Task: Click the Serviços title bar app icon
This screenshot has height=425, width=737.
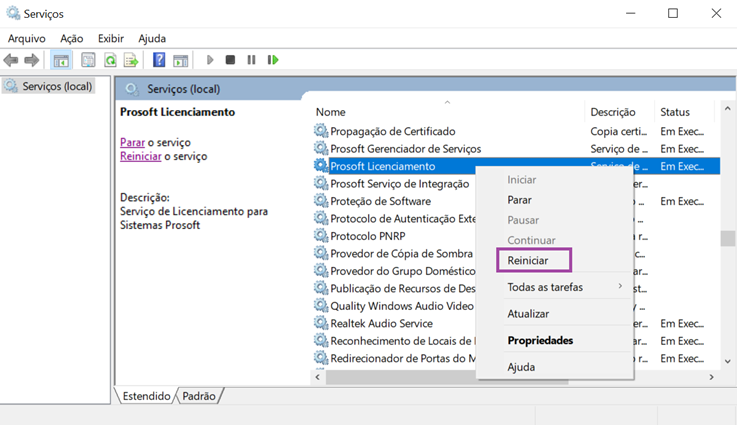Action: click(x=13, y=13)
